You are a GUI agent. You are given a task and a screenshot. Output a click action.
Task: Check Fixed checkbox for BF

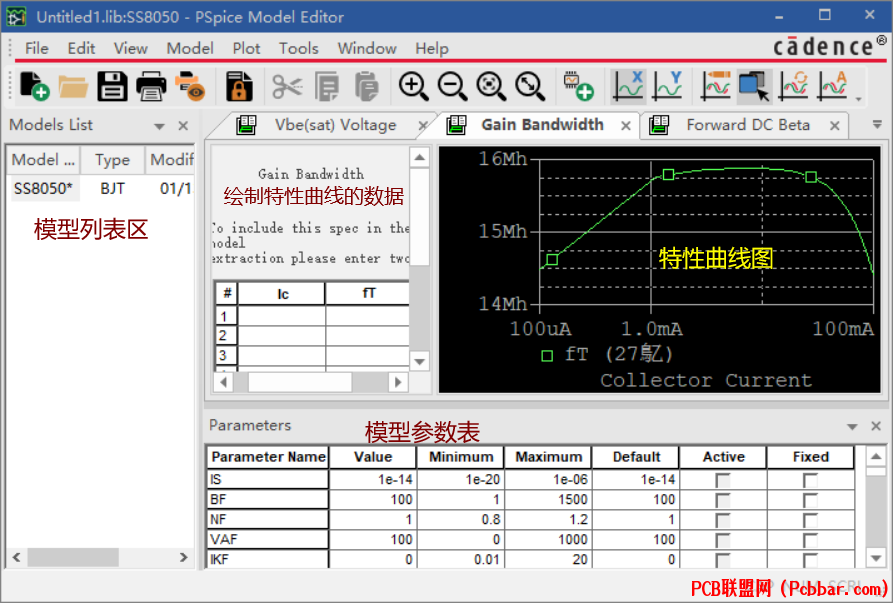pos(810,500)
